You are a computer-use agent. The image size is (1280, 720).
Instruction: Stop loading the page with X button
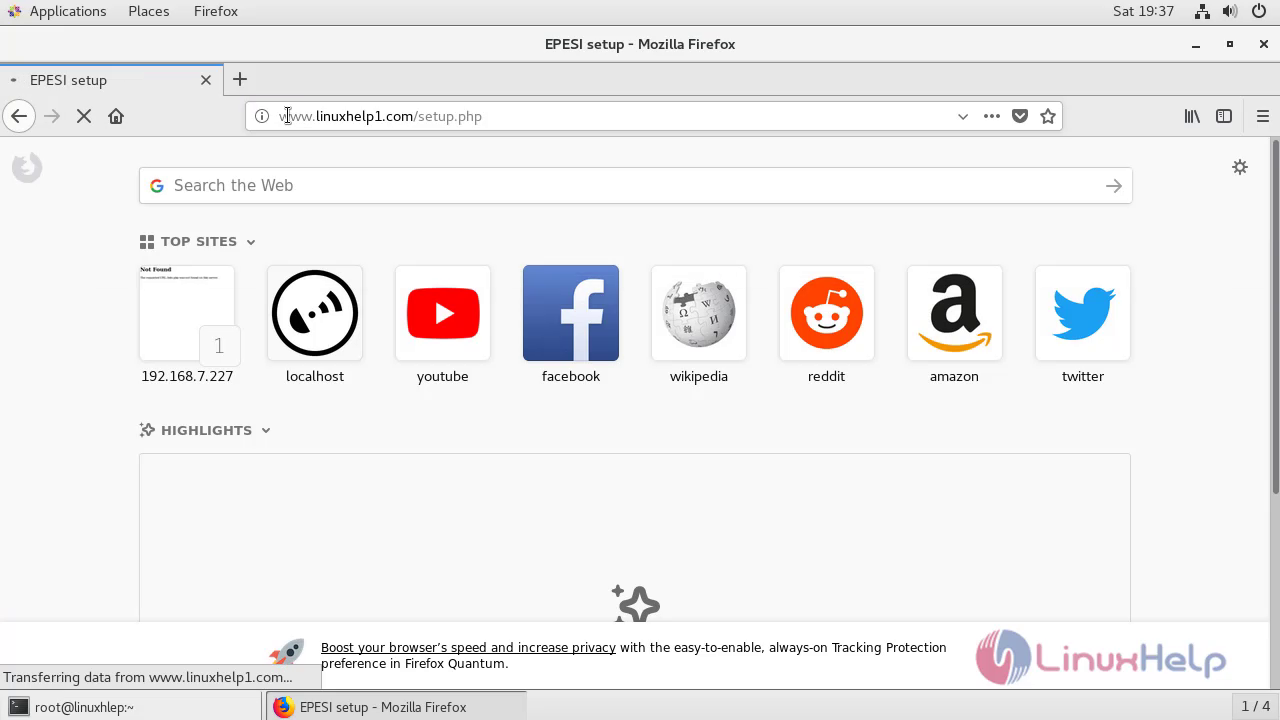click(84, 116)
